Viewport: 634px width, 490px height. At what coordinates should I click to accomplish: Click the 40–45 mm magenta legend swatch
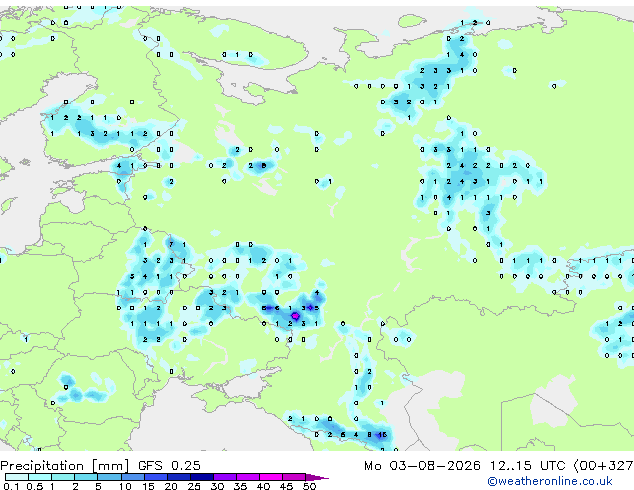pyautogui.click(x=271, y=477)
